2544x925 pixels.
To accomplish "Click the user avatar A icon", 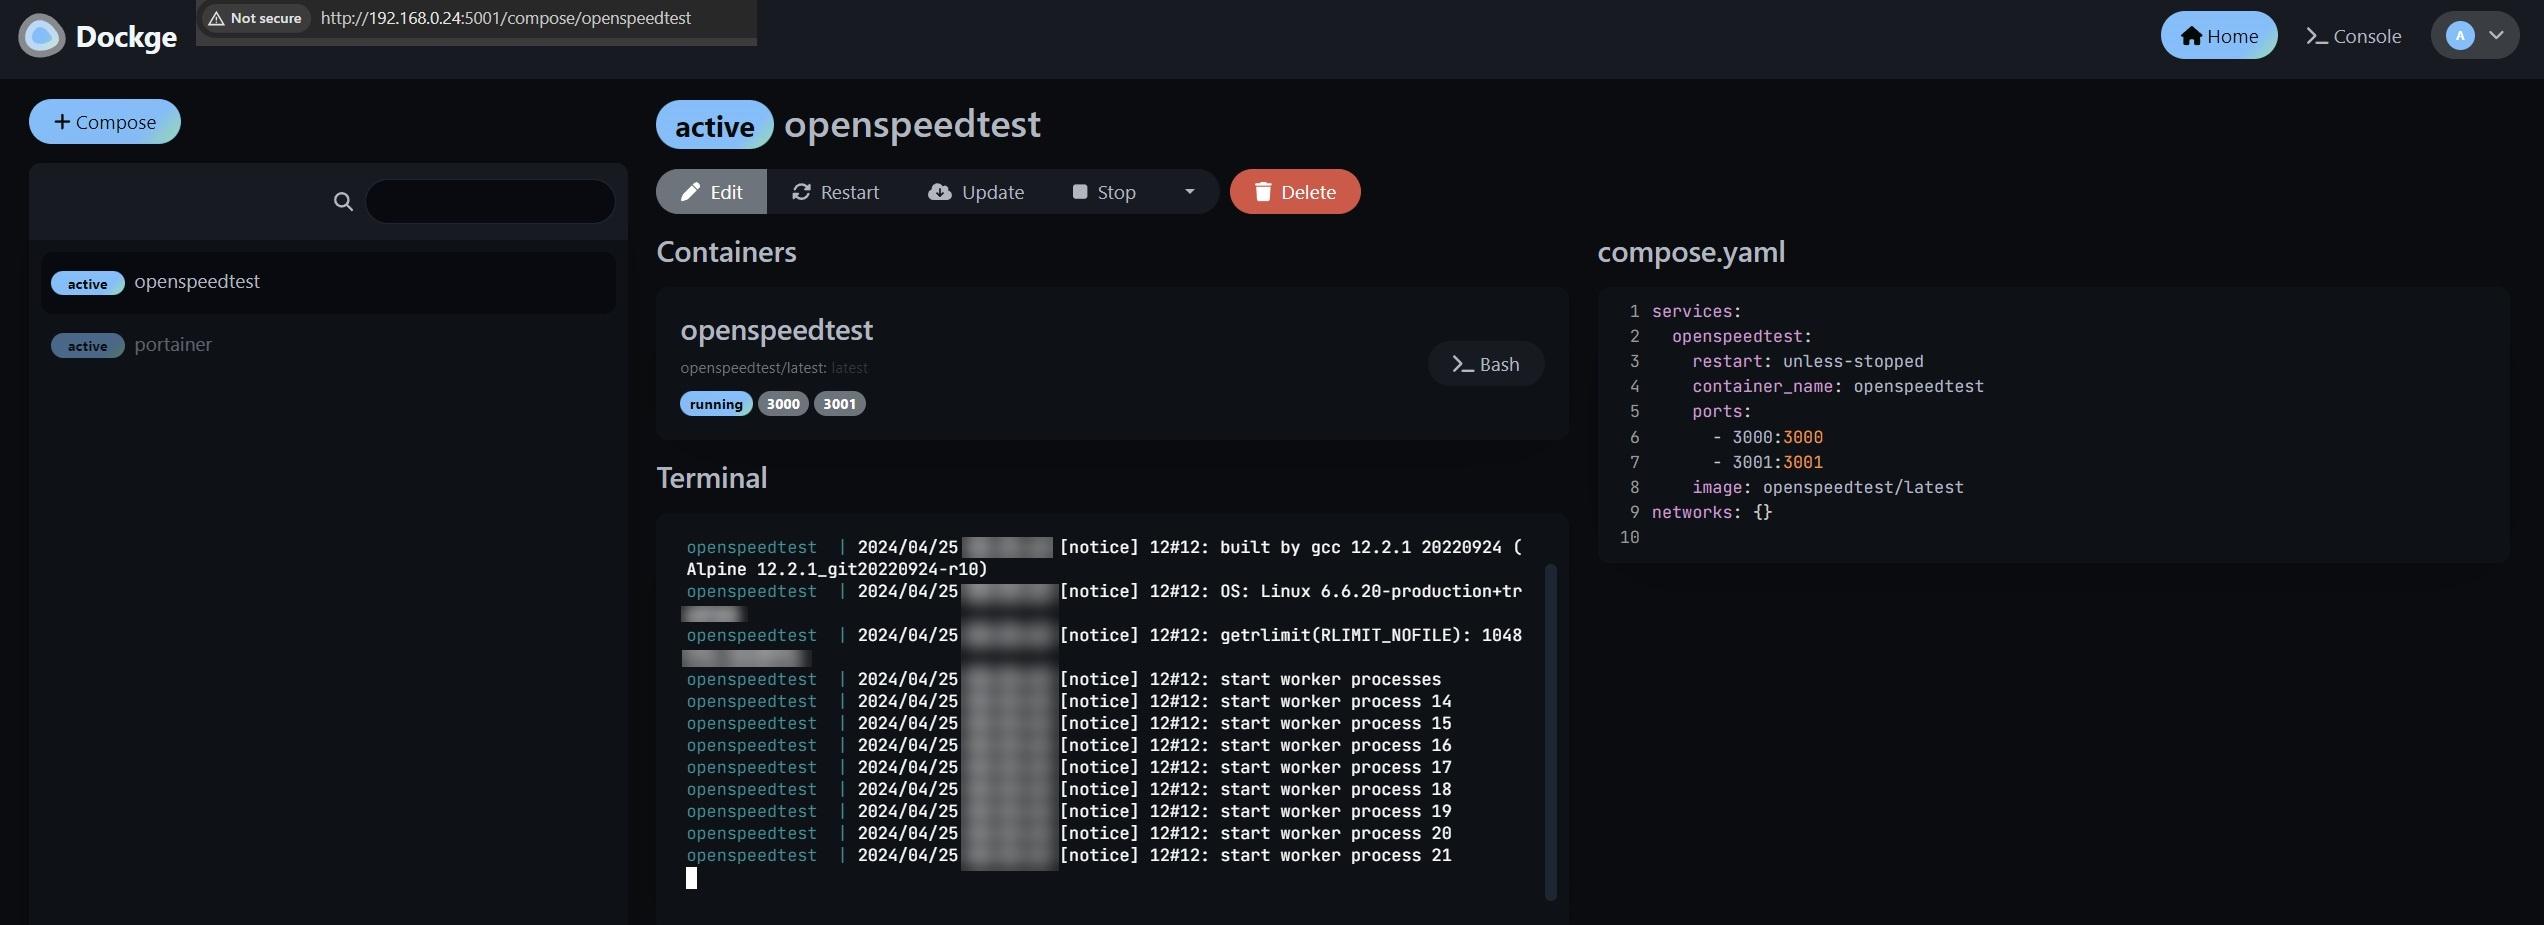I will click(2460, 36).
